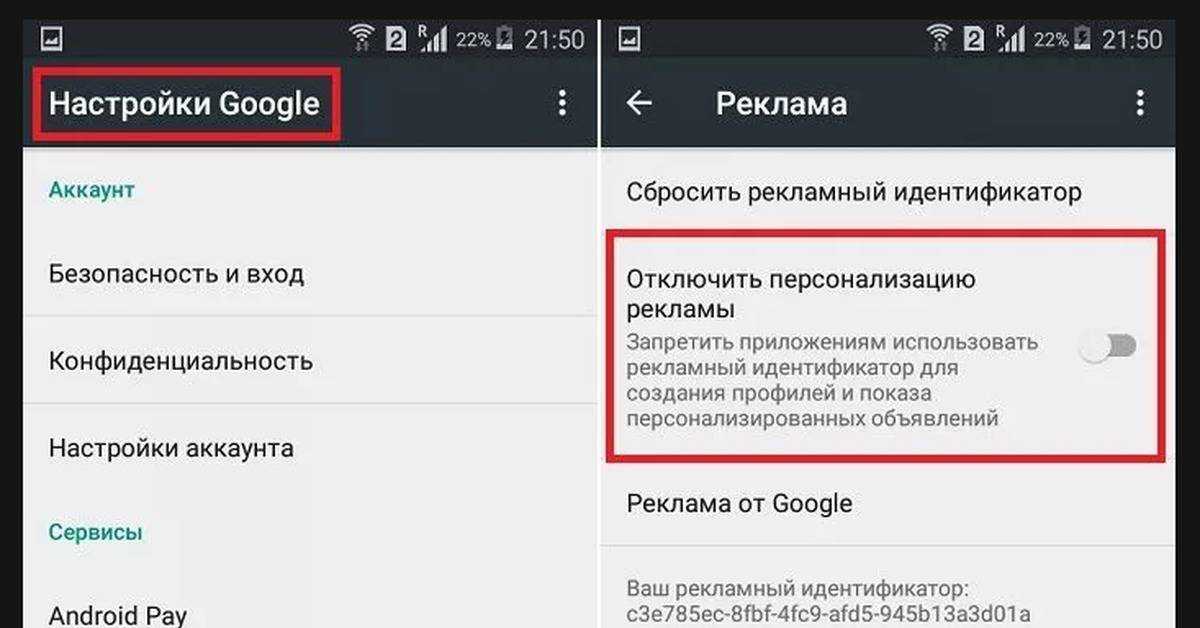1200x628 pixels.
Task: Tap image notification icon in left status bar
Action: [x=52, y=40]
